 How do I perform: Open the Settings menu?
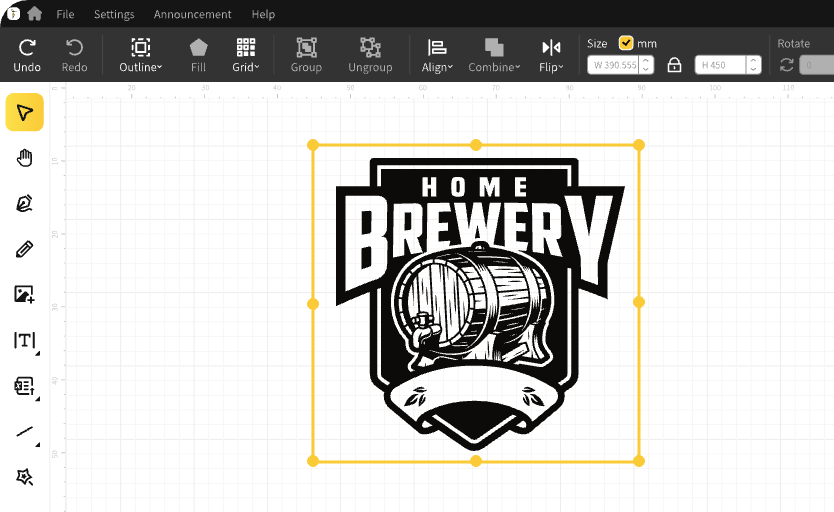click(114, 14)
